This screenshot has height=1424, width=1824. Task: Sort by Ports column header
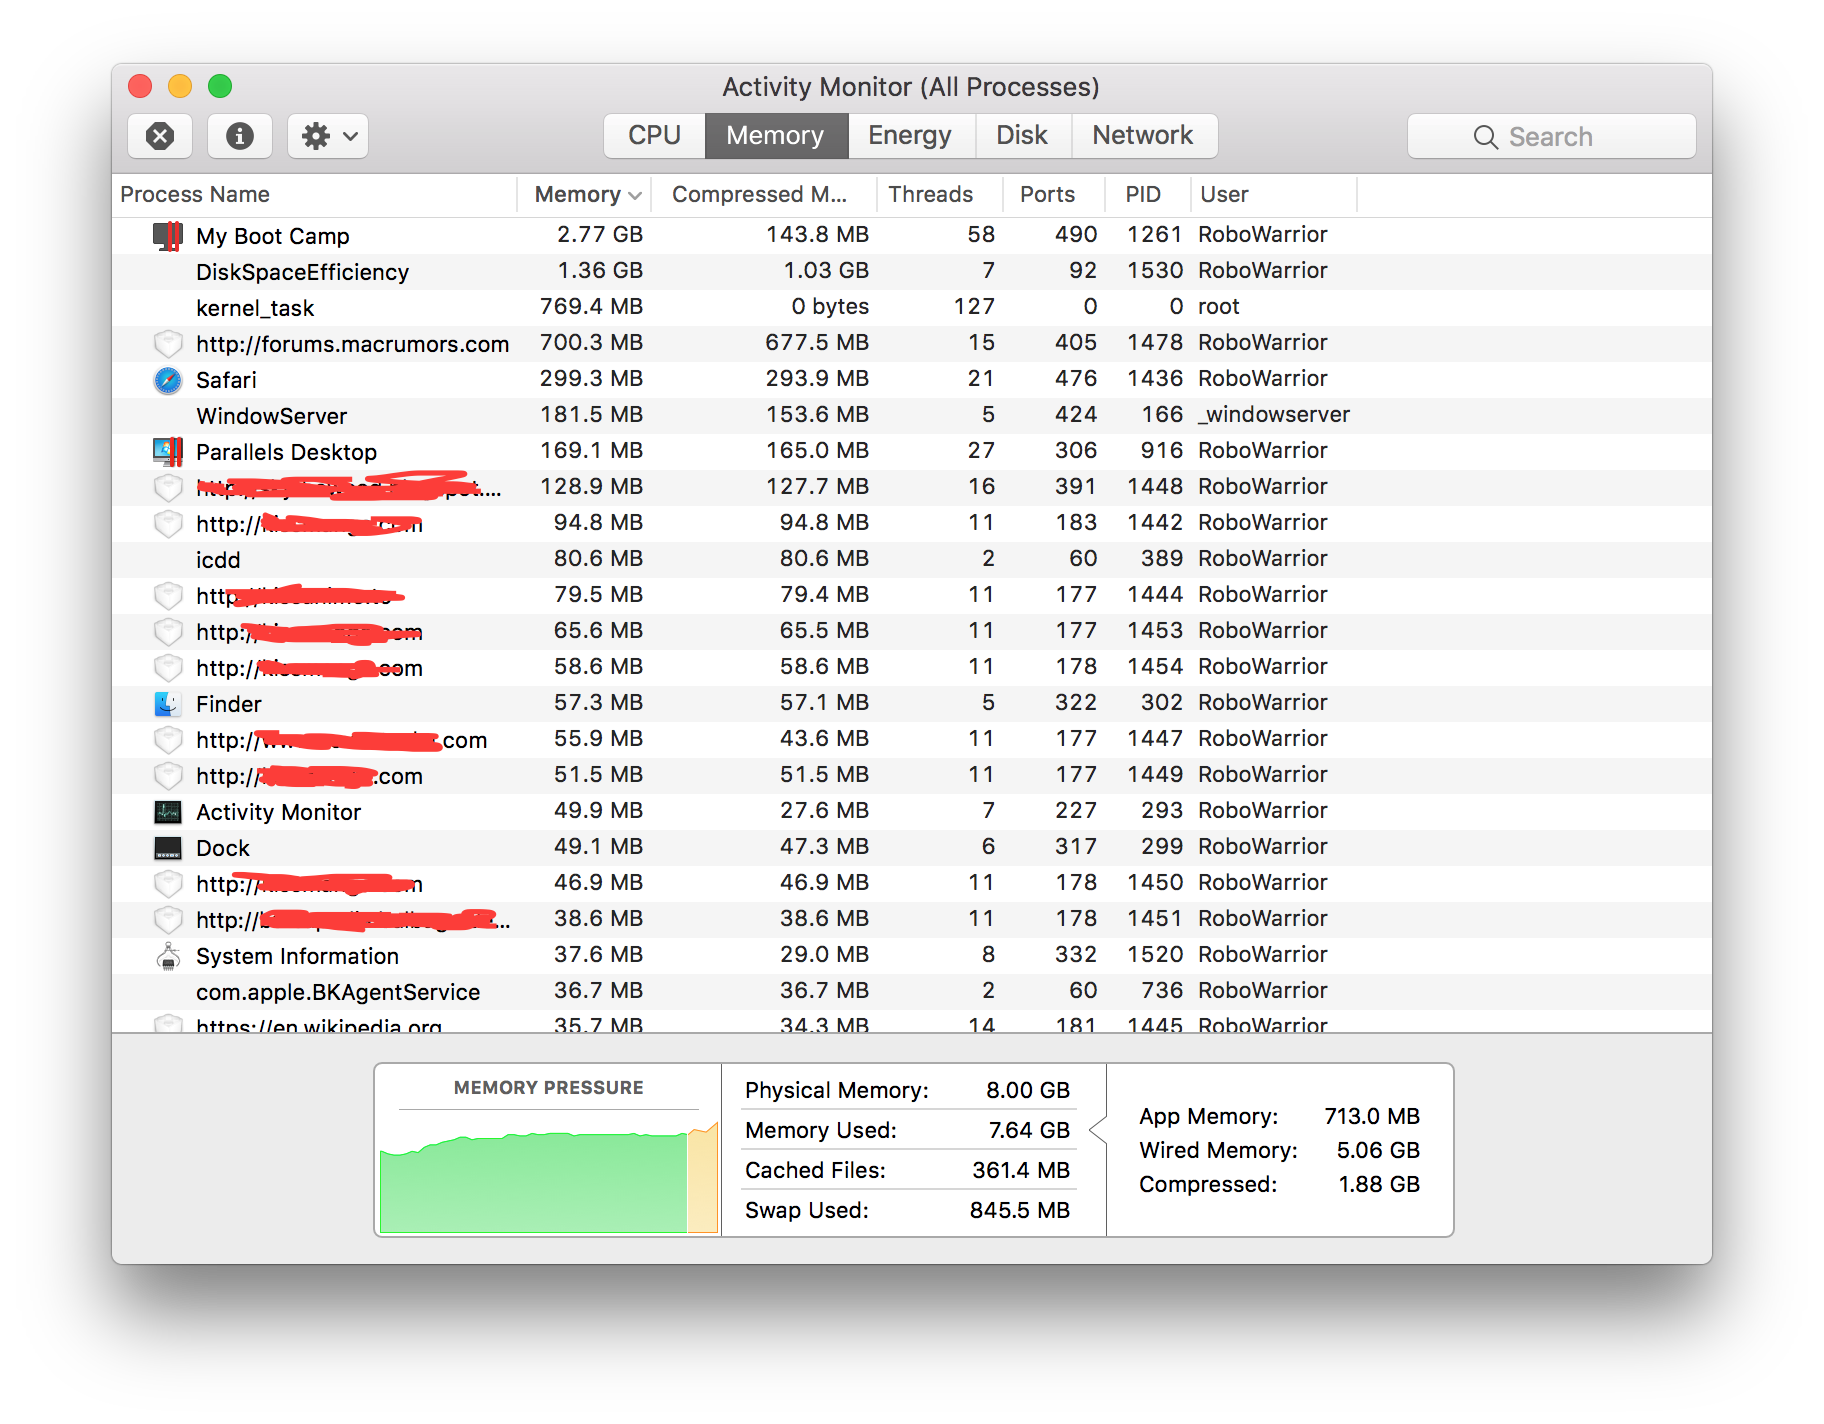(1052, 194)
